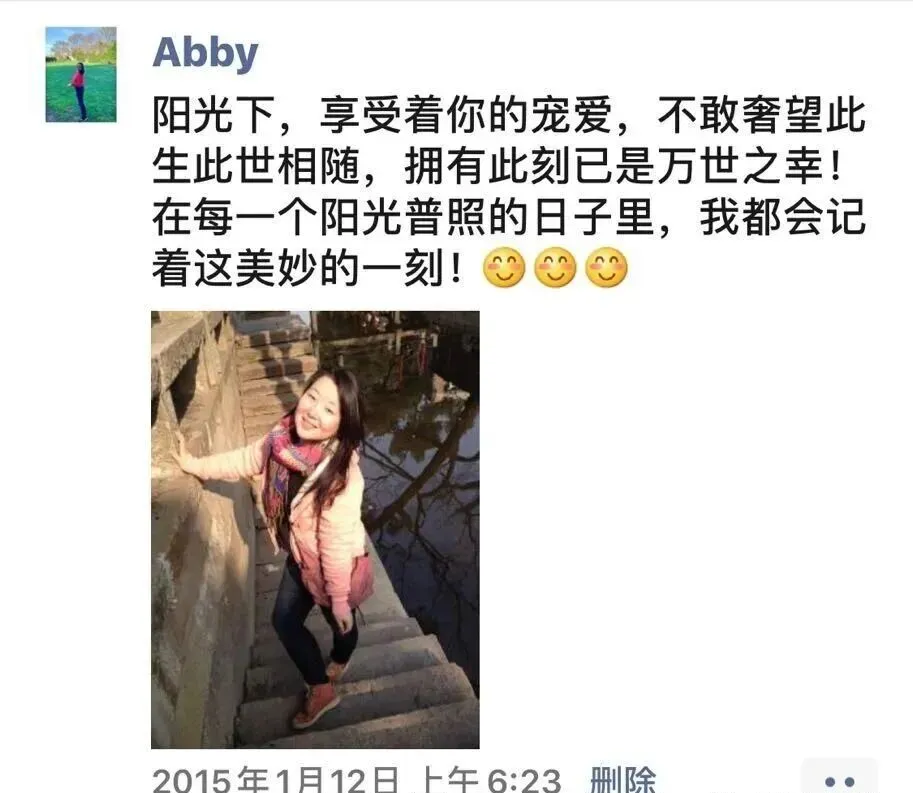913x793 pixels.
Task: Select the last blushing smiley emoji
Action: tap(607, 267)
